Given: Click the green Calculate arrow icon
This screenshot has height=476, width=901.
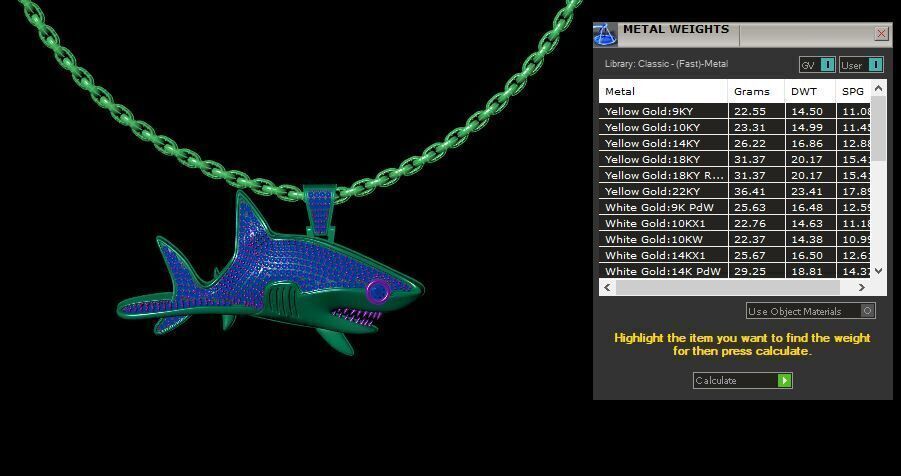Looking at the screenshot, I should [x=784, y=381].
